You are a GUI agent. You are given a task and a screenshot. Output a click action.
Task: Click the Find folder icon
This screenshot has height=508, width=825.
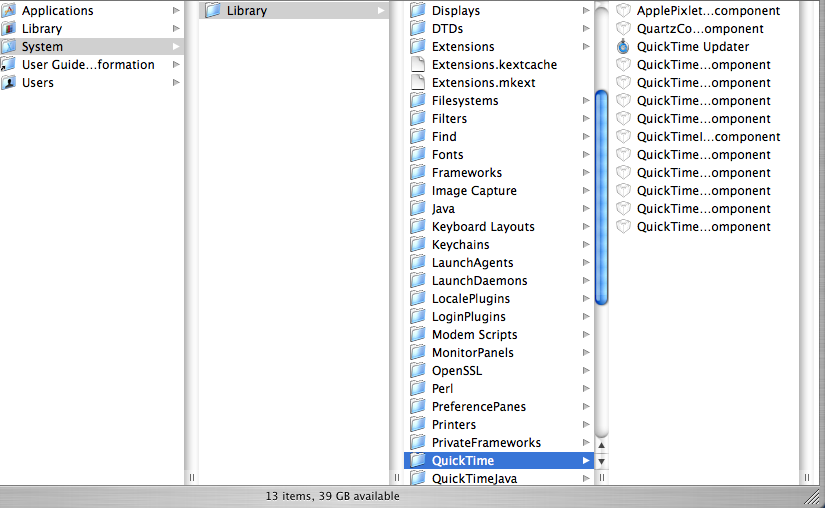click(x=418, y=136)
